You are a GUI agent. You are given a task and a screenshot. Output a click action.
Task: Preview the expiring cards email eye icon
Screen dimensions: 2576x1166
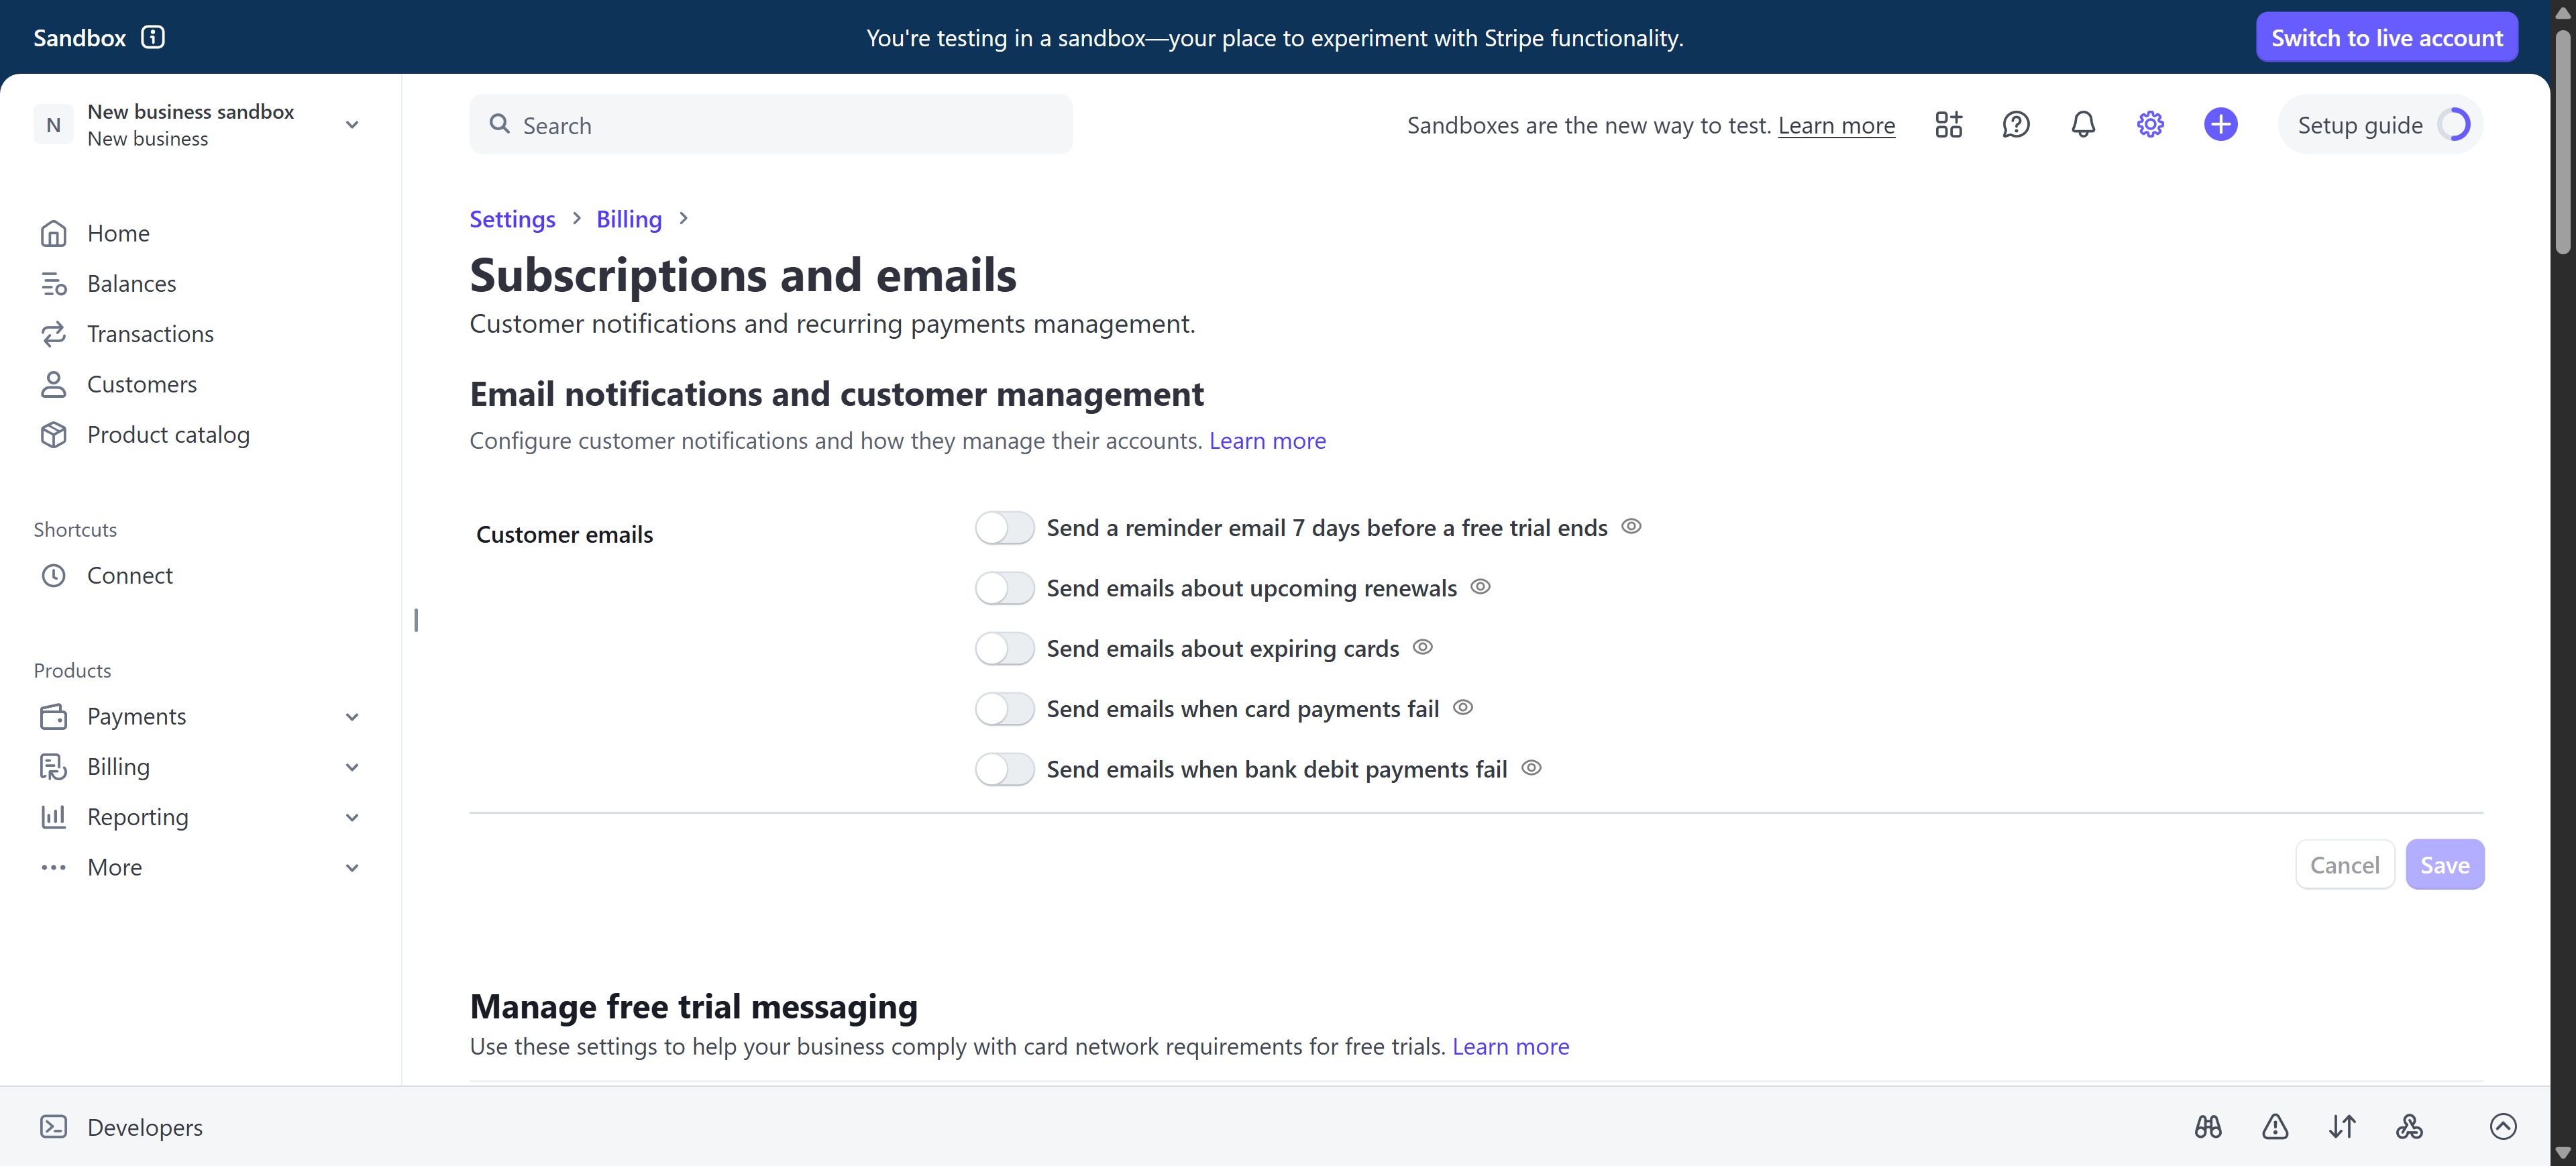click(x=1422, y=647)
